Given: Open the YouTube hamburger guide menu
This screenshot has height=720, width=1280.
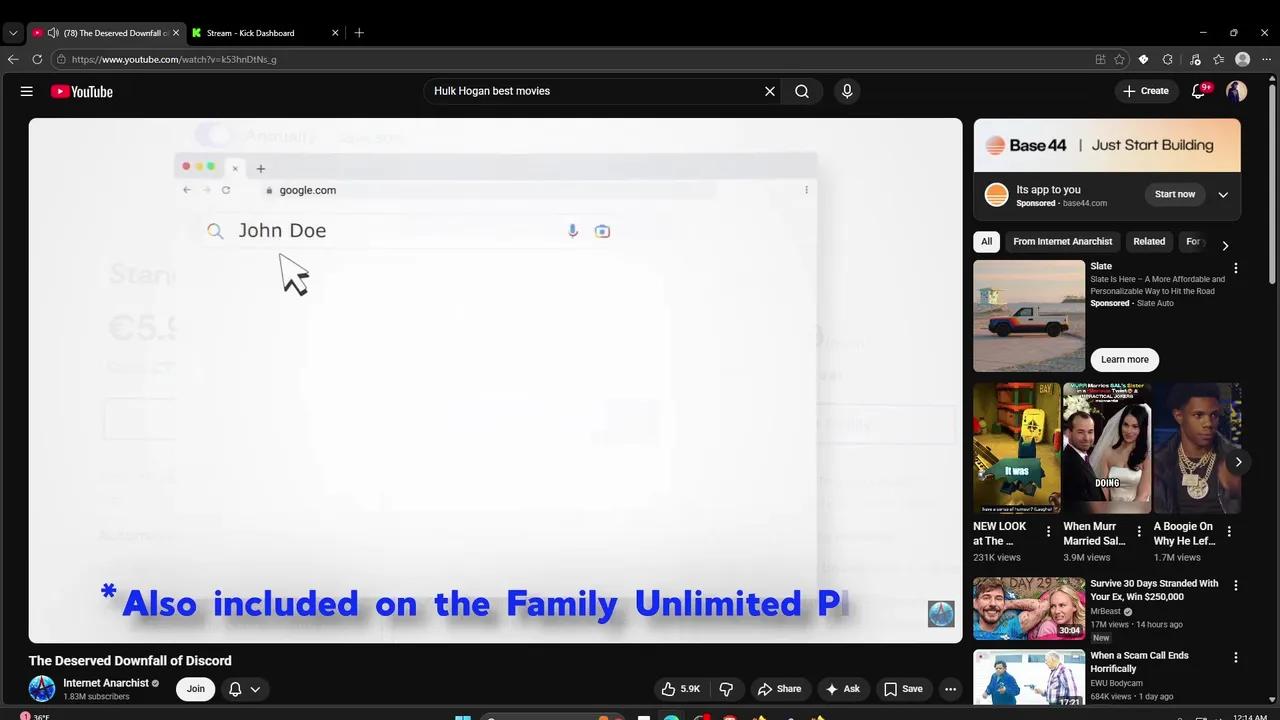Looking at the screenshot, I should pos(27,91).
